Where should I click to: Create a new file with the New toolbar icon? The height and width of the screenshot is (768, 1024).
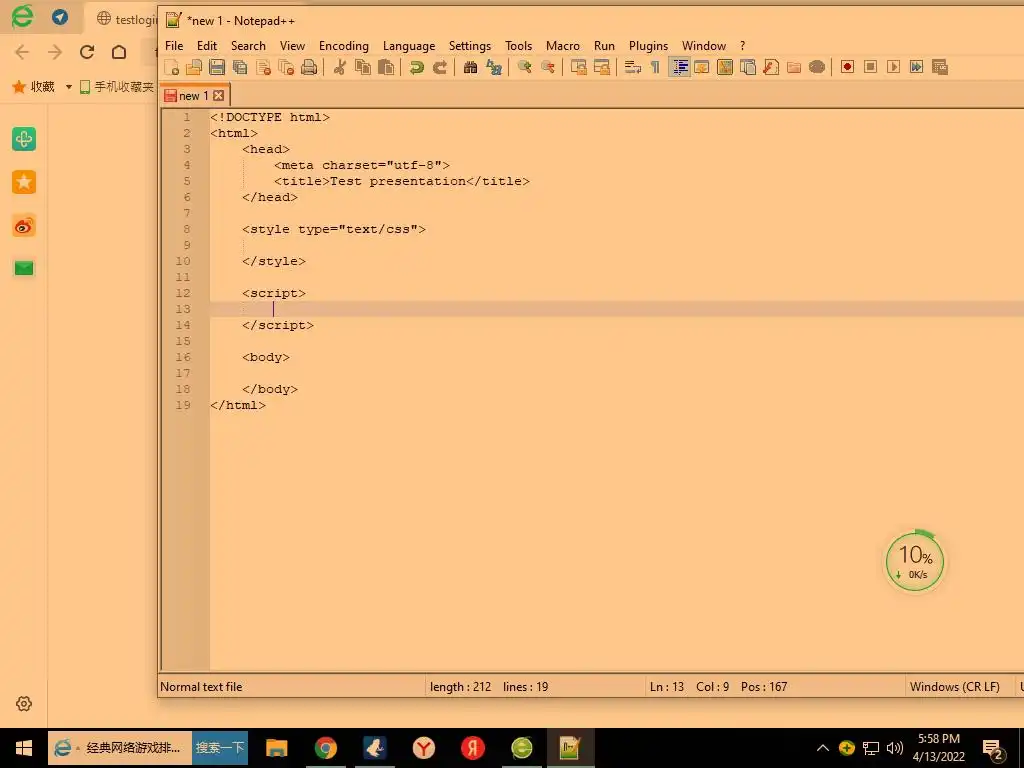pos(172,67)
